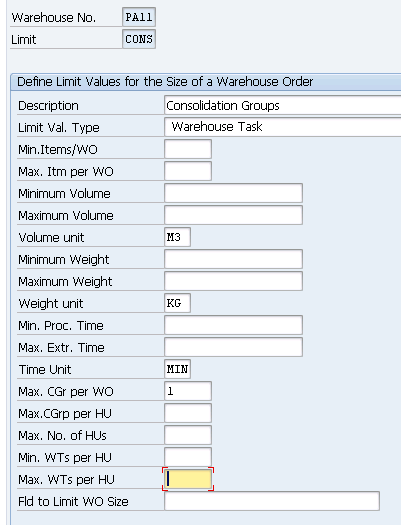Click the highlighted Max. WTs per HU field
The width and height of the screenshot is (401, 525).
point(188,479)
